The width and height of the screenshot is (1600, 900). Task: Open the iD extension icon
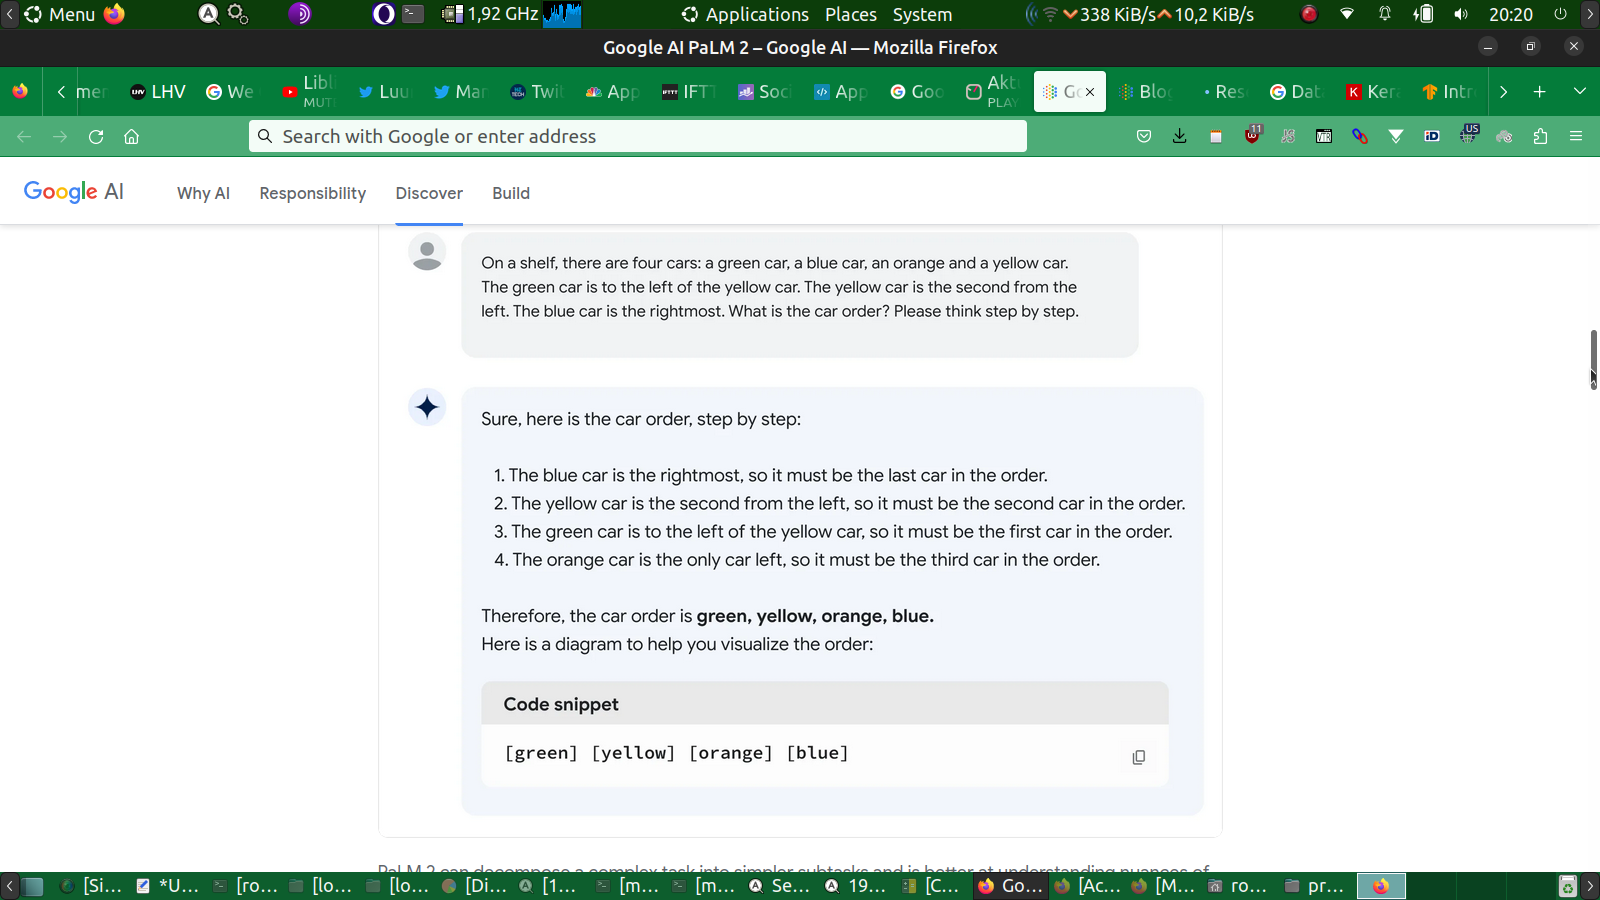tap(1432, 137)
